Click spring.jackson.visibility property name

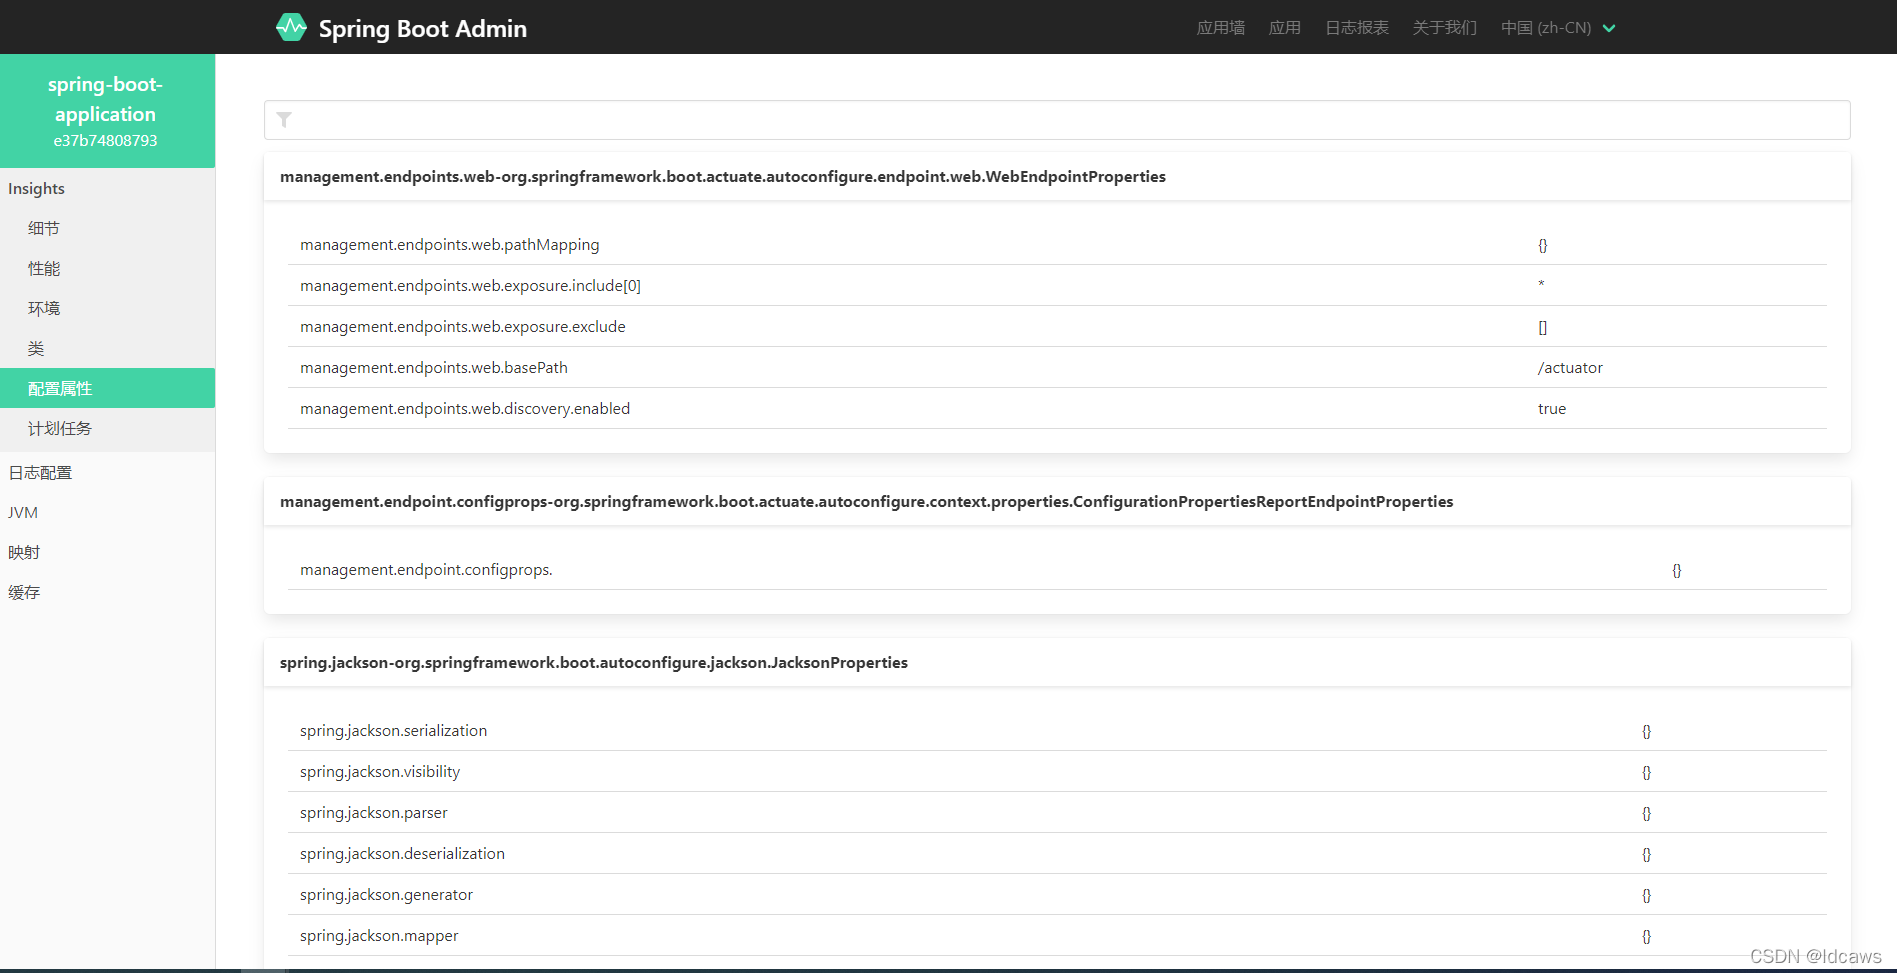[x=380, y=772]
